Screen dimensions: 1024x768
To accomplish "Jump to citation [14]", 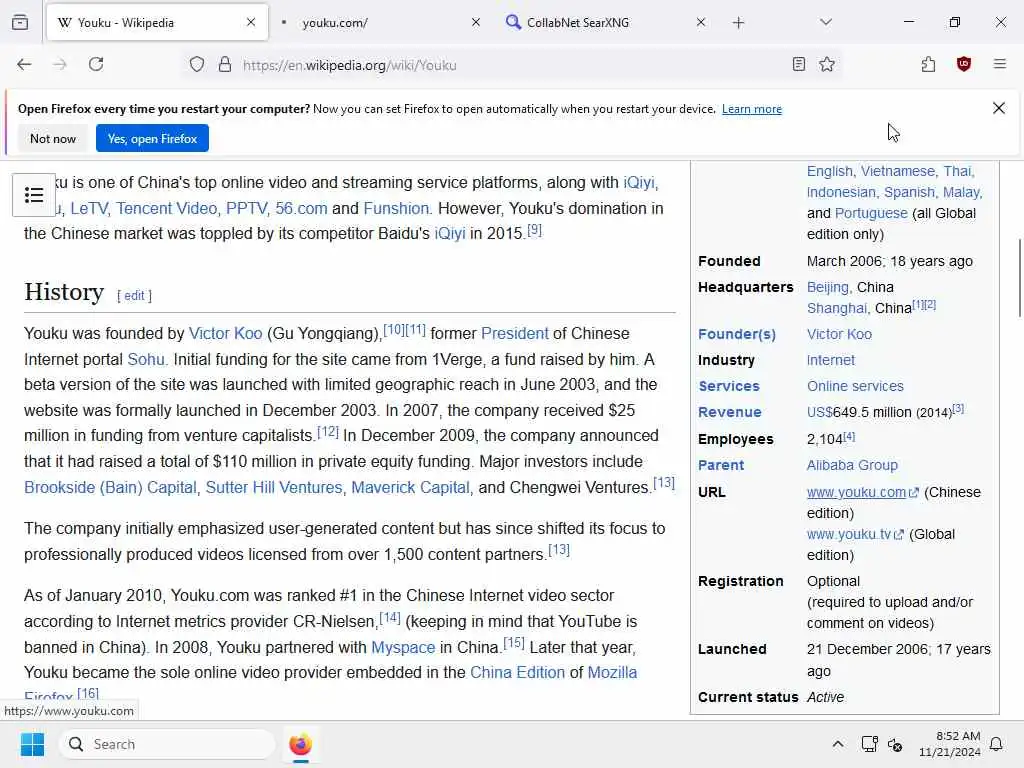I will tap(390, 617).
